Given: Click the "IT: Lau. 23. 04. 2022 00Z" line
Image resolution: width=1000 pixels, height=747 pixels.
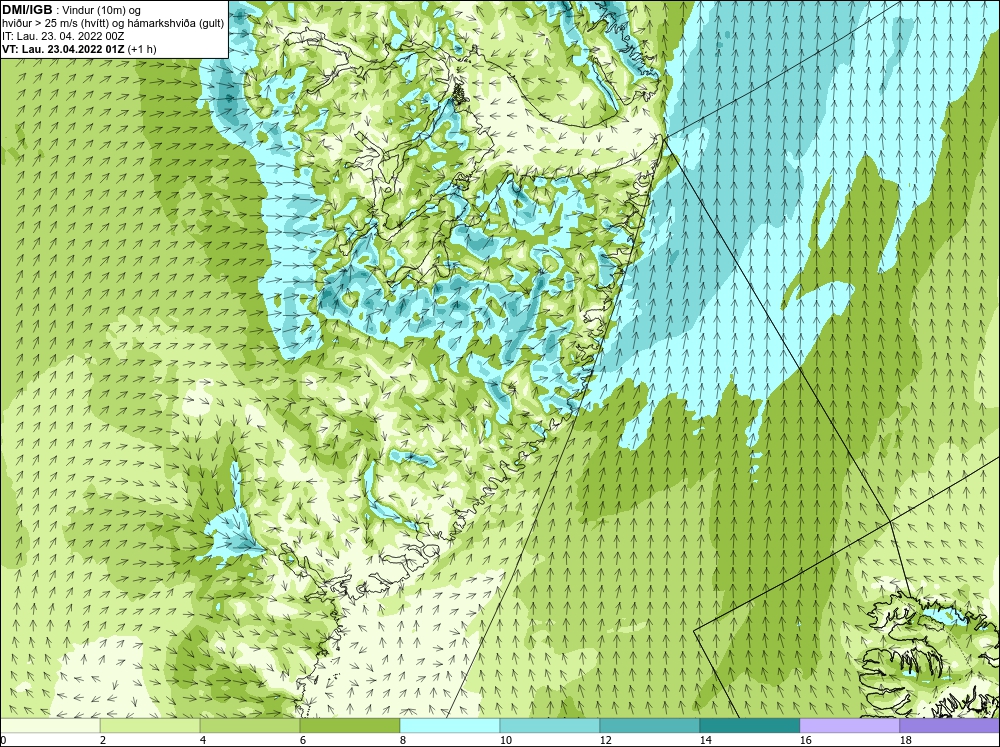Looking at the screenshot, I should pyautogui.click(x=62, y=36).
